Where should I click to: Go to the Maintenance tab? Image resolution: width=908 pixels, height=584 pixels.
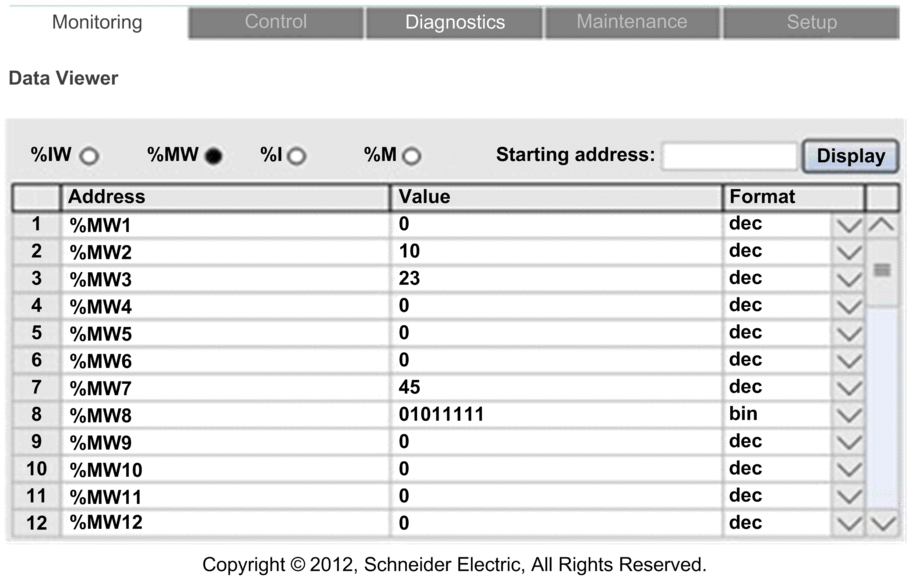click(x=632, y=22)
